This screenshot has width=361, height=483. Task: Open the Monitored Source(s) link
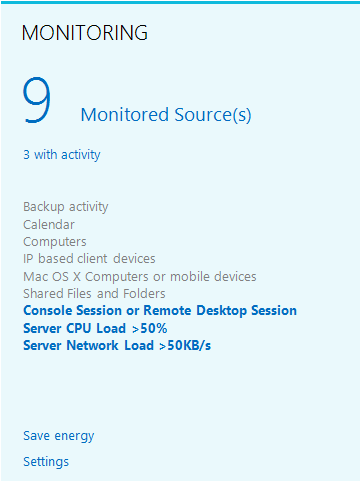point(166,115)
